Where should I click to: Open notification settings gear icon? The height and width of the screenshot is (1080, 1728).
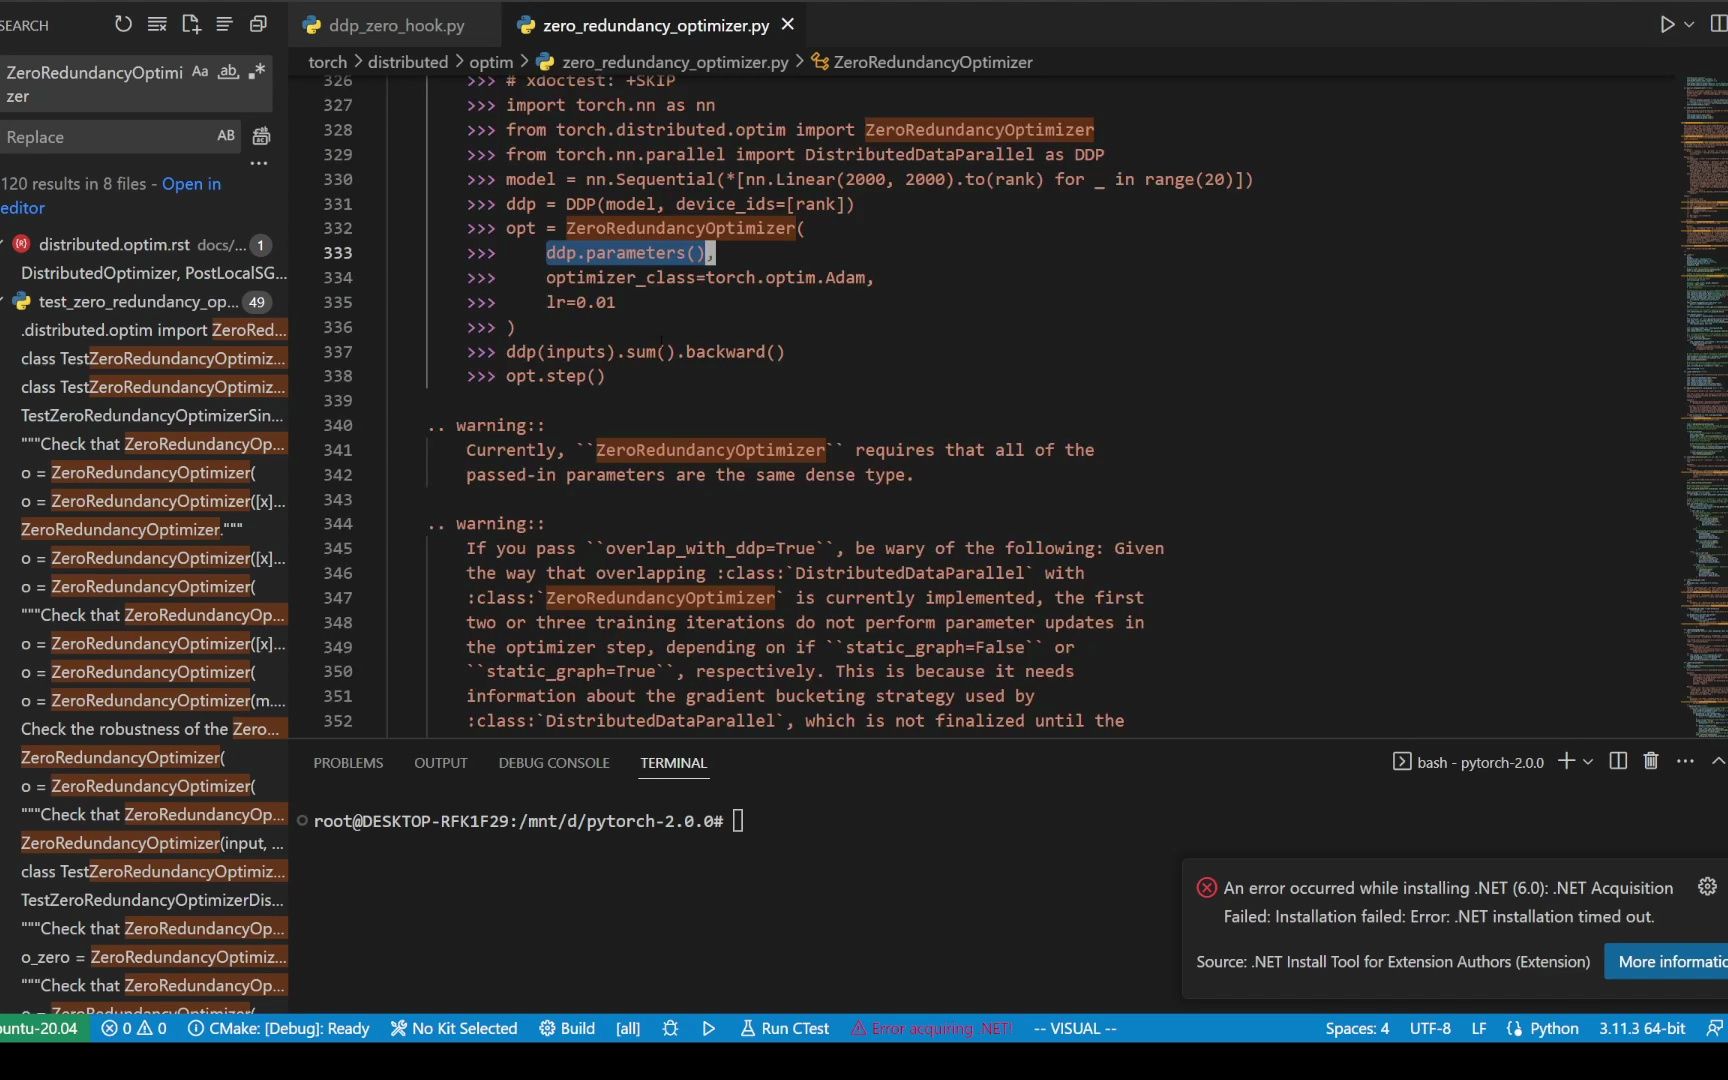pyautogui.click(x=1707, y=887)
